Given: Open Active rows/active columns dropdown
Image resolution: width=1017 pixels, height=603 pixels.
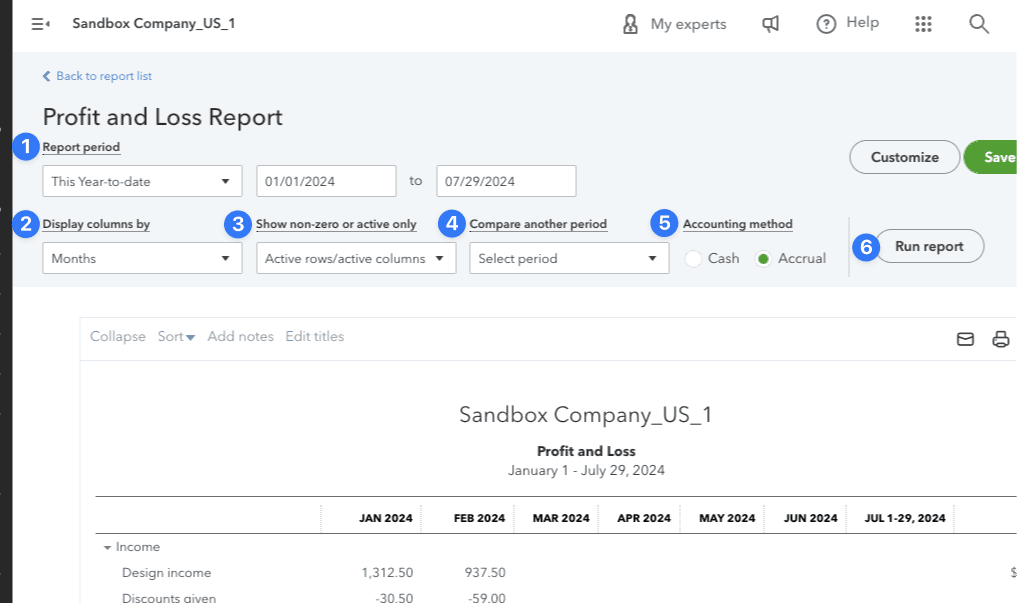Looking at the screenshot, I should pyautogui.click(x=356, y=258).
